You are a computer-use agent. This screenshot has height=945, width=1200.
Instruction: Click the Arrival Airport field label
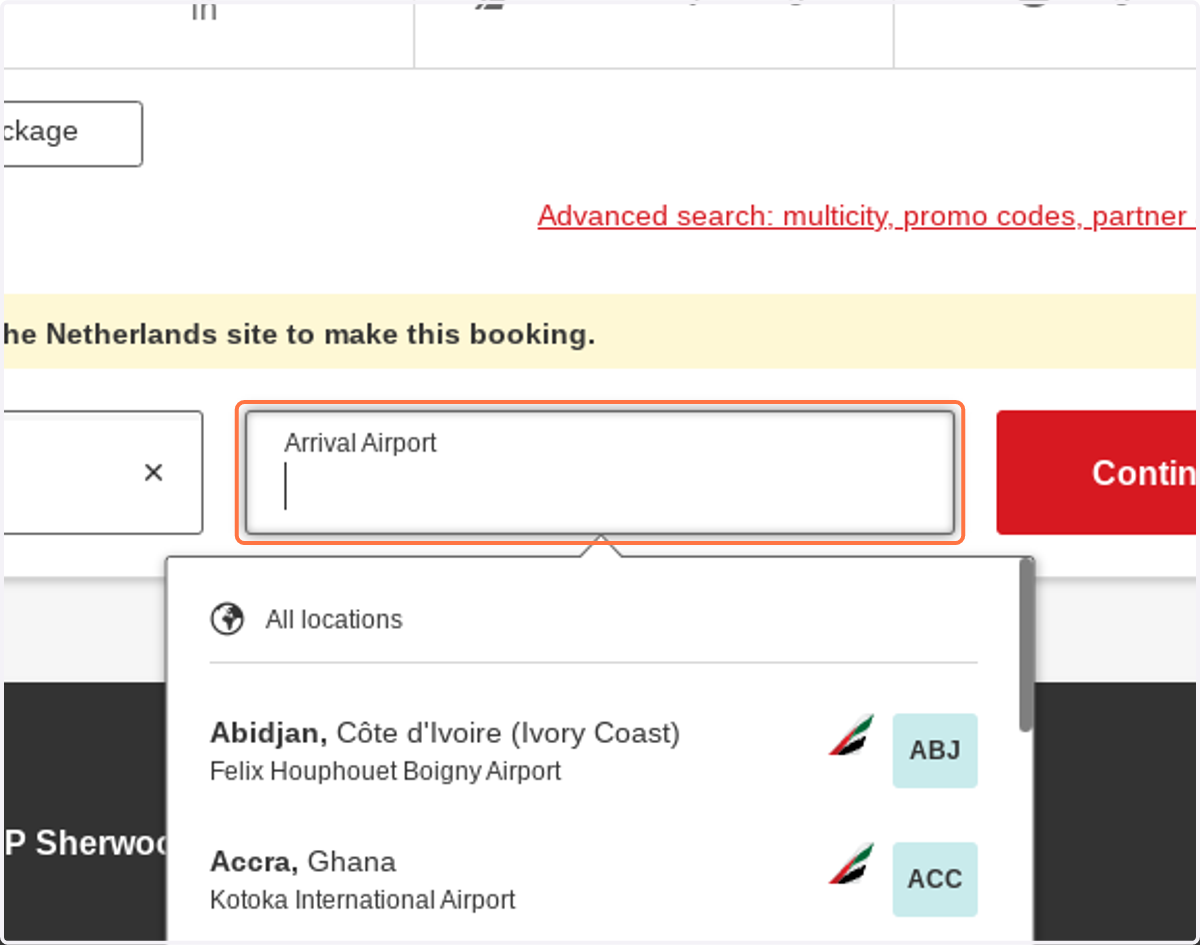[360, 443]
